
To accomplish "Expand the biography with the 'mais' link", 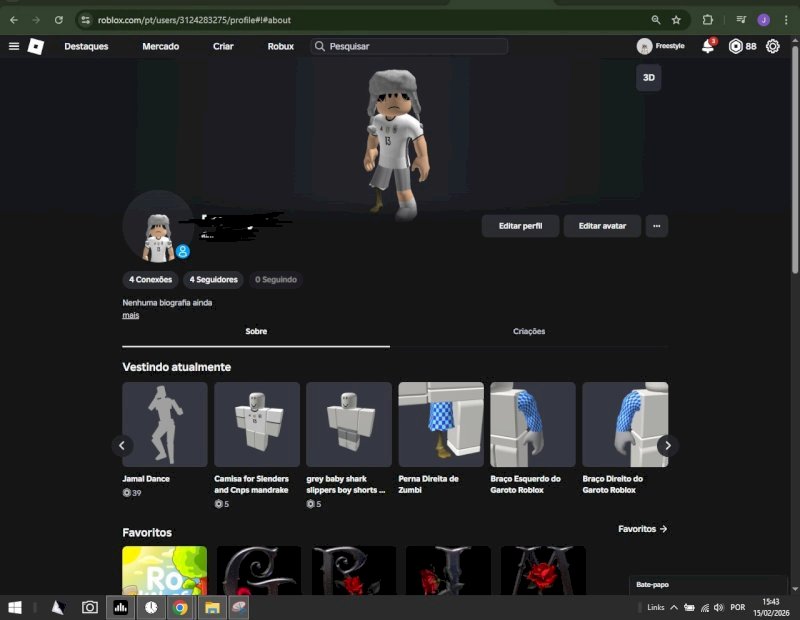I will pos(130,315).
